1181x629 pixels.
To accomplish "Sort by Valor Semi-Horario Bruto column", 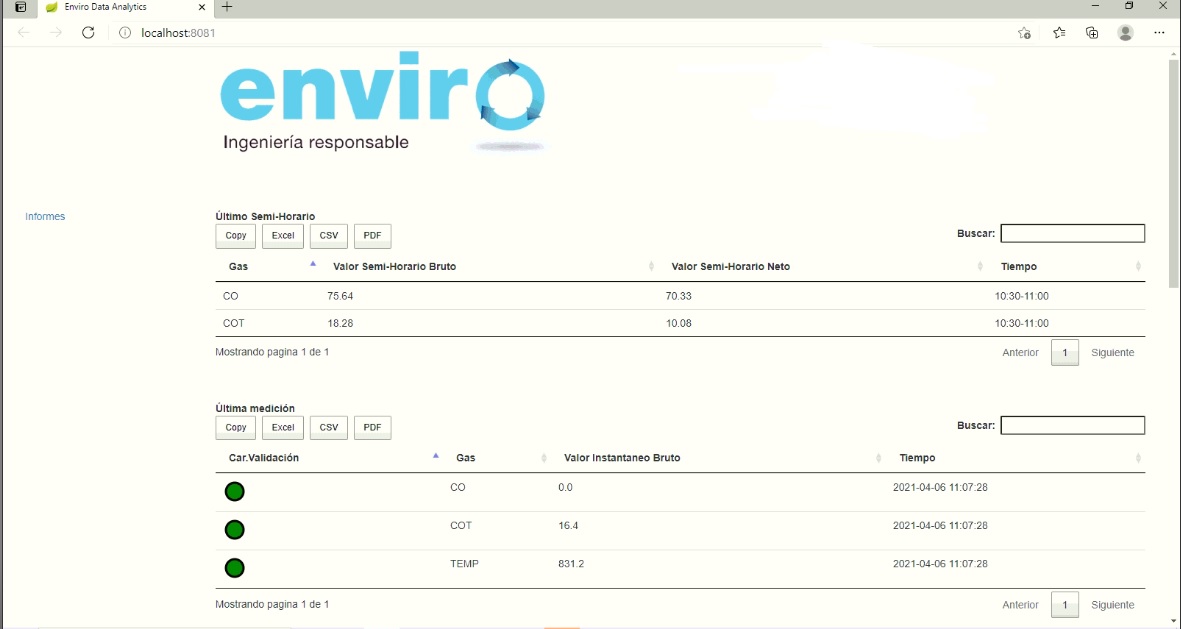I will click(489, 267).
